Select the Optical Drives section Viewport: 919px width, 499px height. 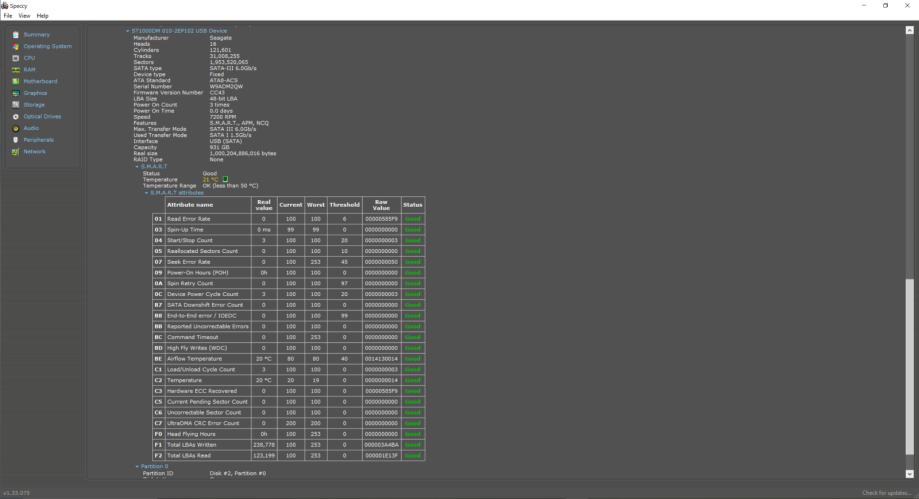[x=42, y=117]
